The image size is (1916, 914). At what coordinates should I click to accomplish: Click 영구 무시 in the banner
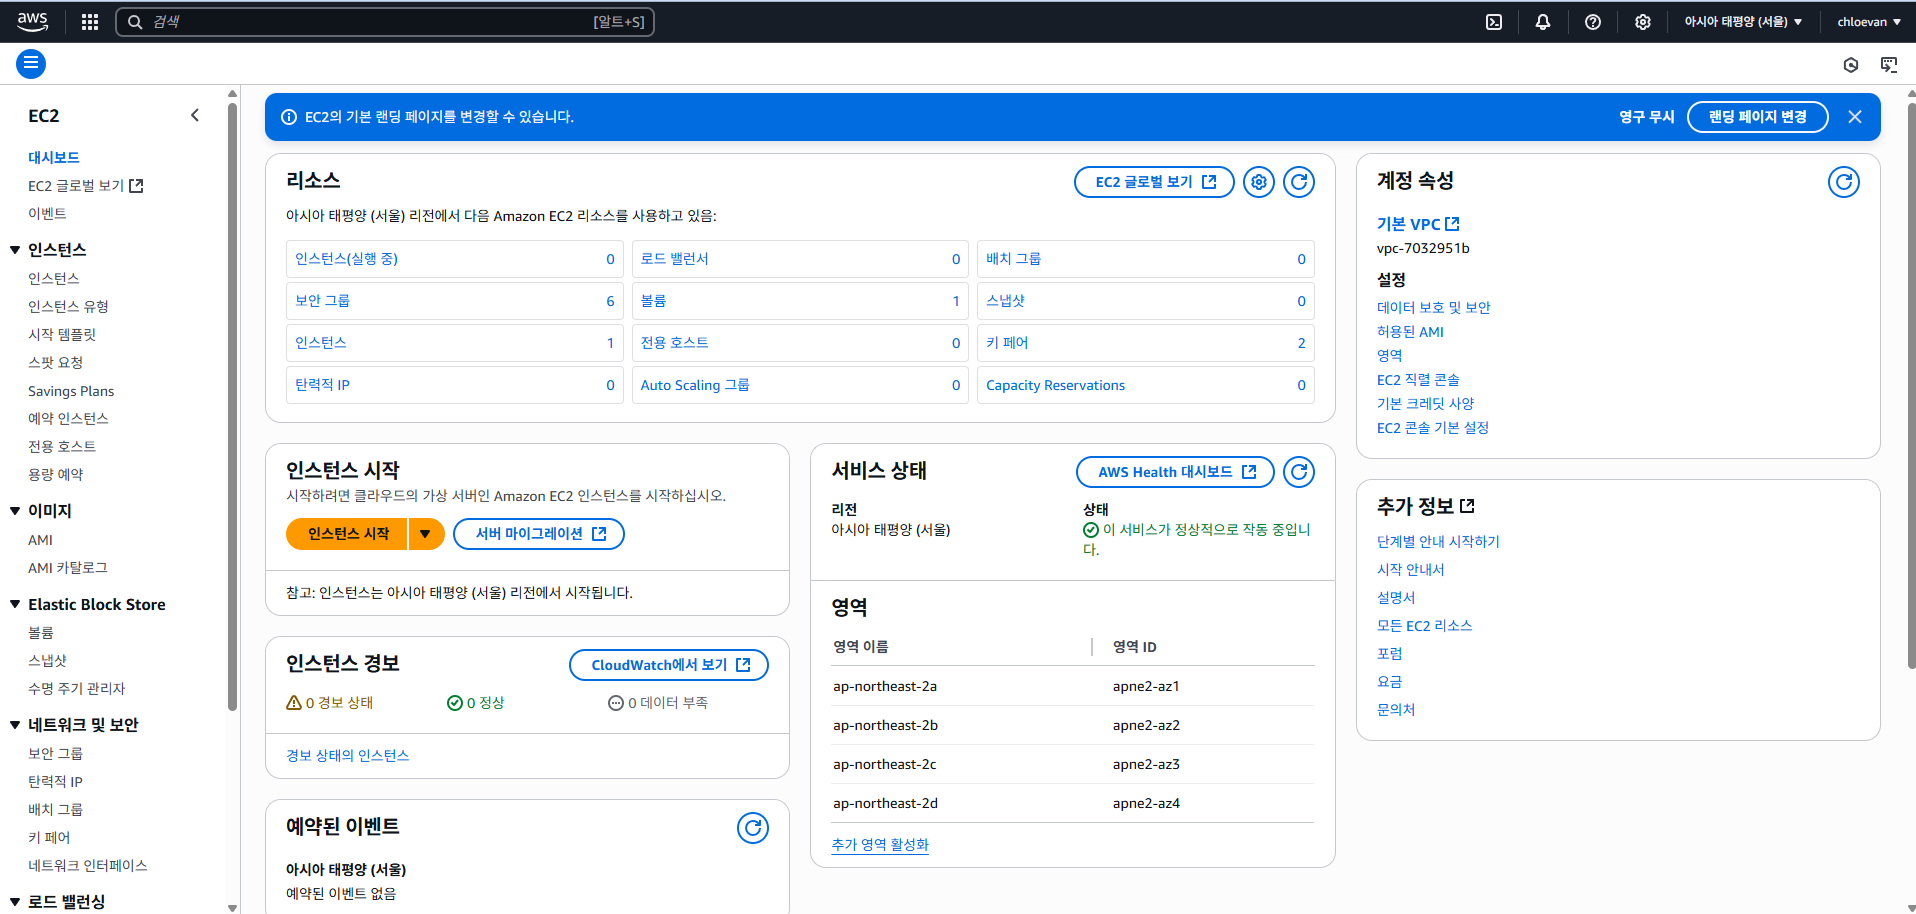pos(1647,117)
